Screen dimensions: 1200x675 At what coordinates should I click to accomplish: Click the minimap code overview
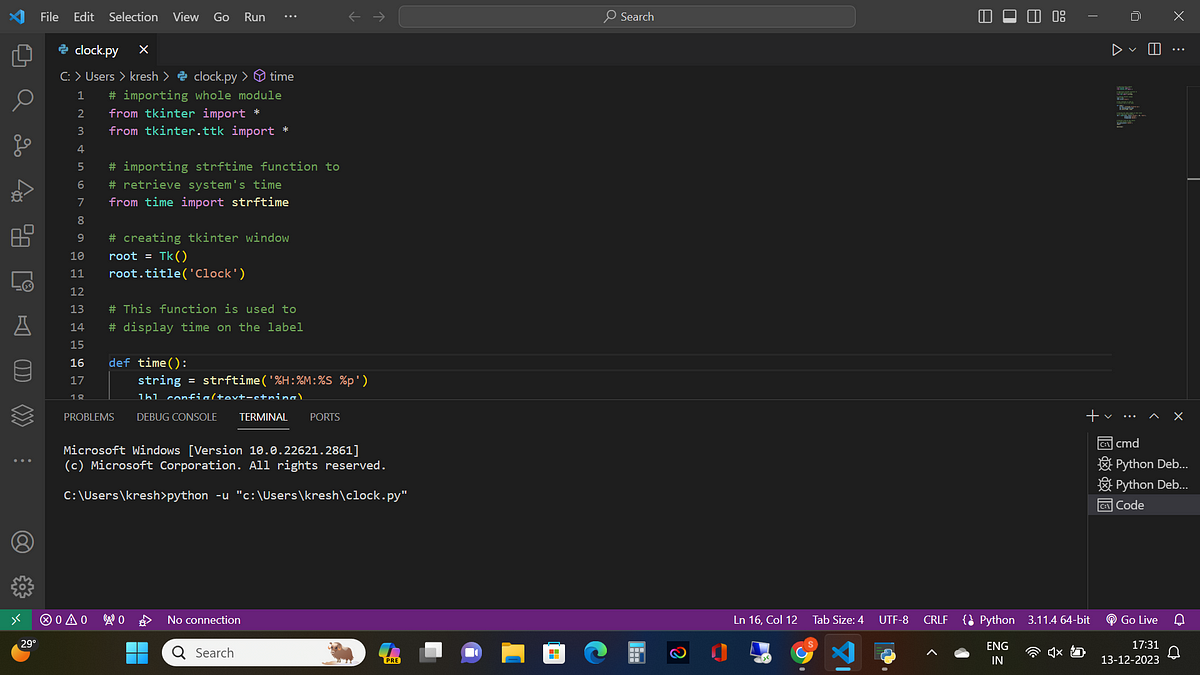(1130, 105)
